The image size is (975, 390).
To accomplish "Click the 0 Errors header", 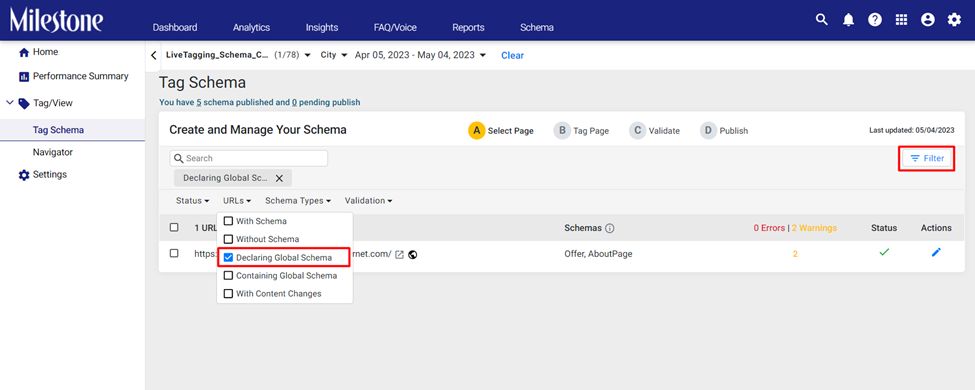I will pos(769,228).
